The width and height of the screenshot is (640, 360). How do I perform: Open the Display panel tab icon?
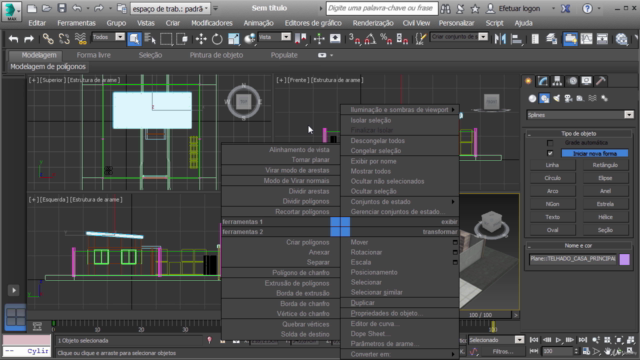(x=587, y=81)
